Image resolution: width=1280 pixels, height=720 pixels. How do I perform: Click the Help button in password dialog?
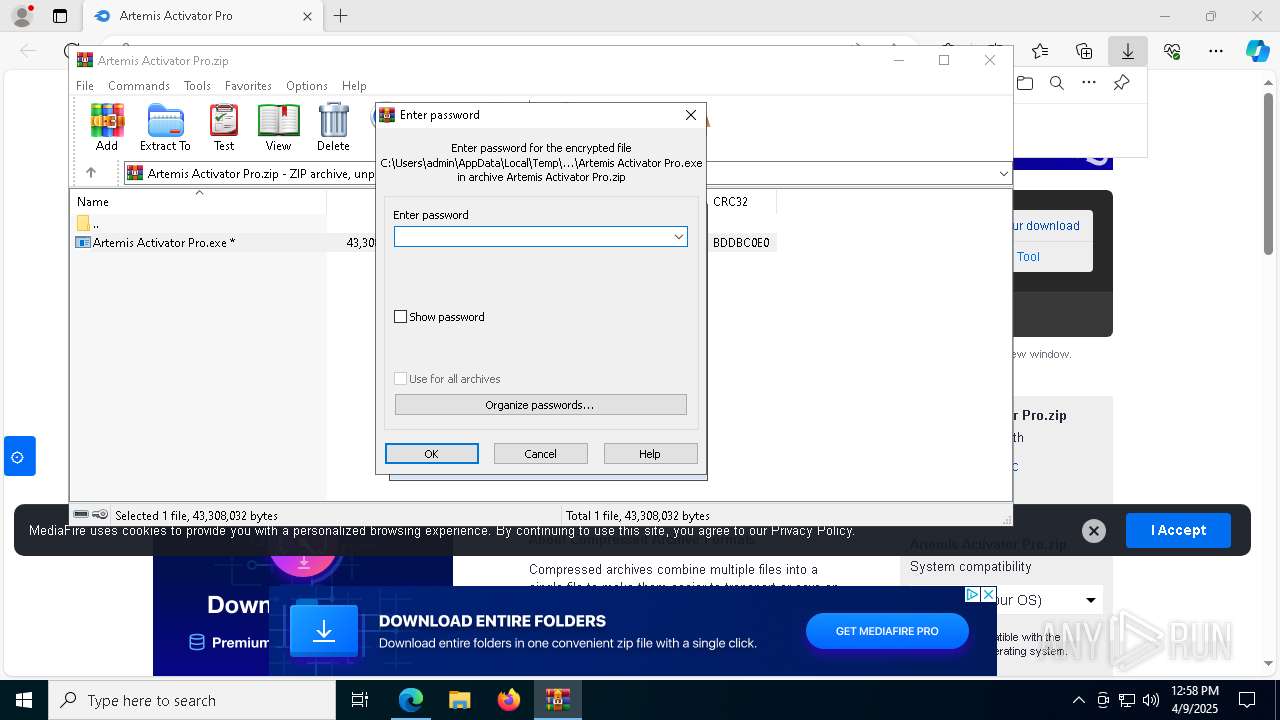click(650, 454)
